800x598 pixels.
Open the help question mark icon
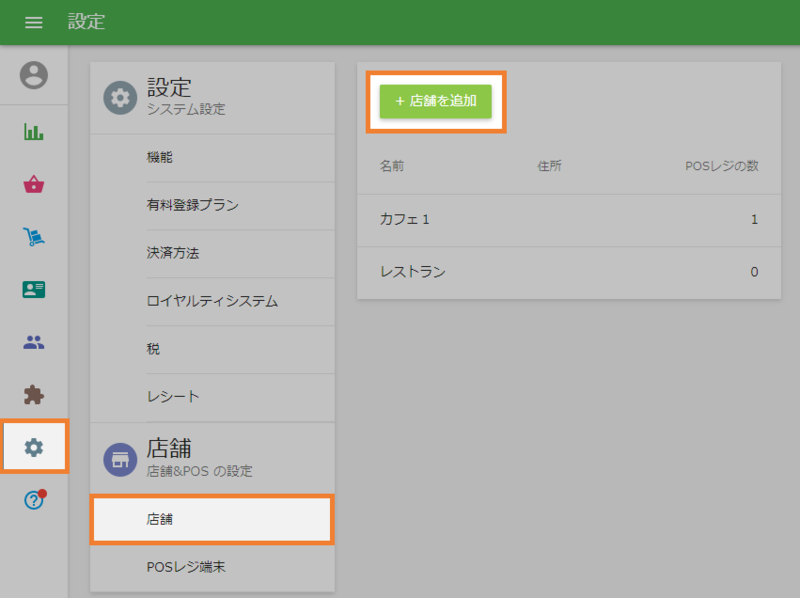(x=34, y=500)
